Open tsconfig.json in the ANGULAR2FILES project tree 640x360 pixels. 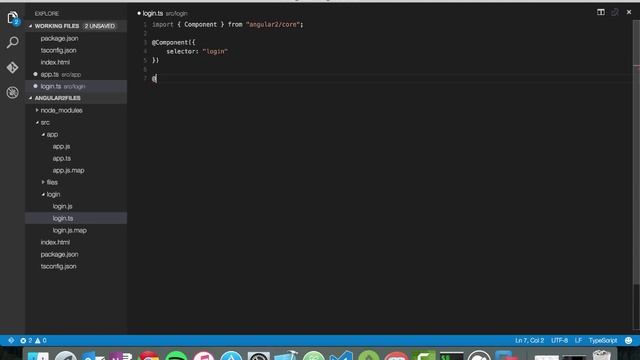point(58,266)
